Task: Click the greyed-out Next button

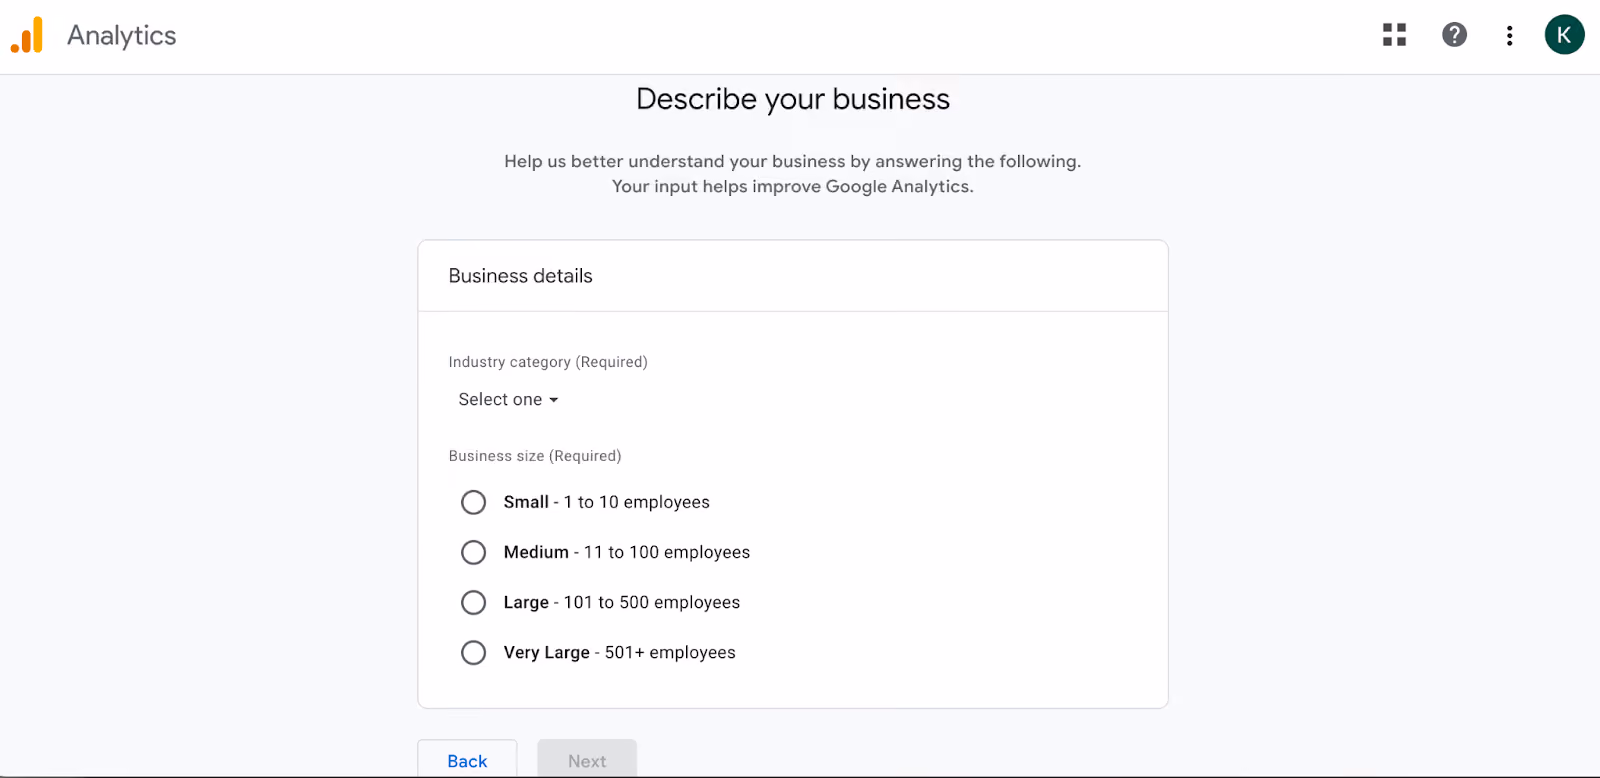Action: (587, 760)
